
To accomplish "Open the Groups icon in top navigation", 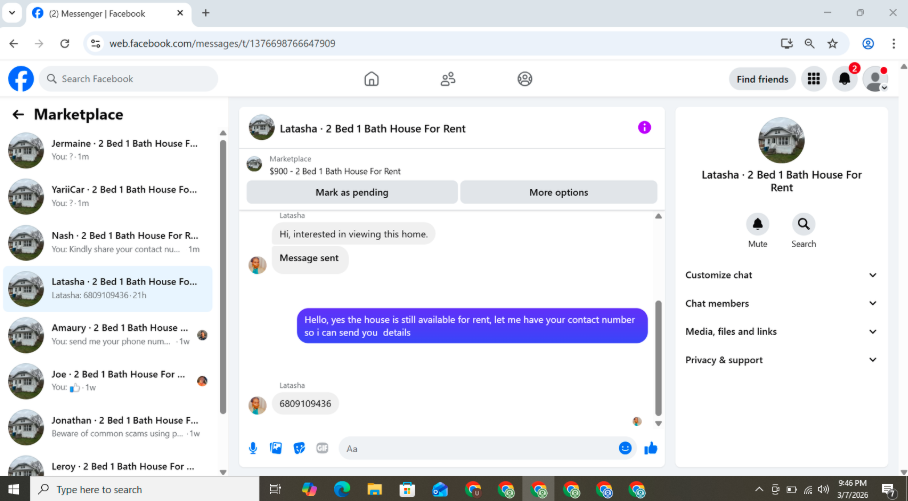I will (x=525, y=79).
